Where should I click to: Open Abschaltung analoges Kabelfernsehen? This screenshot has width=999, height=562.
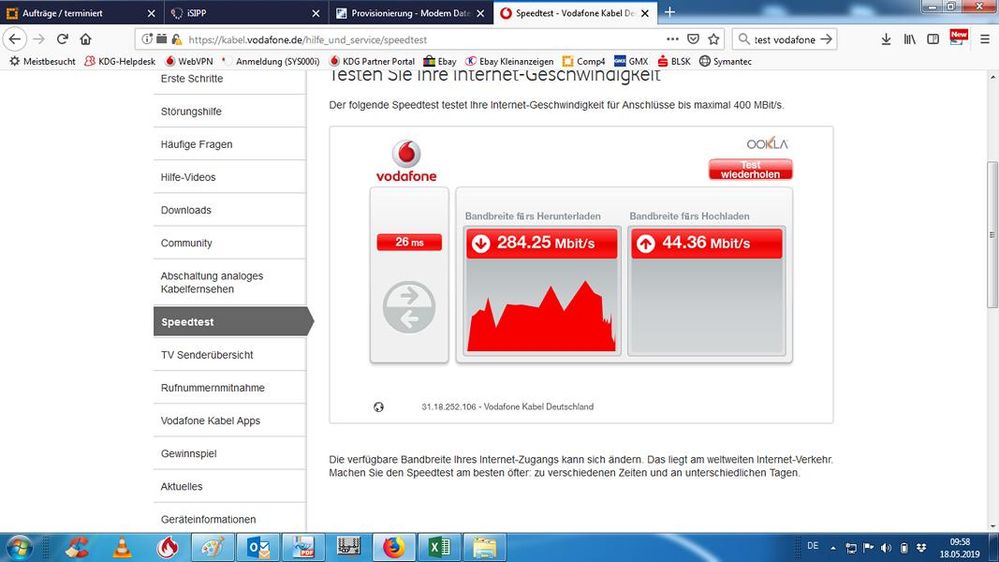click(212, 282)
